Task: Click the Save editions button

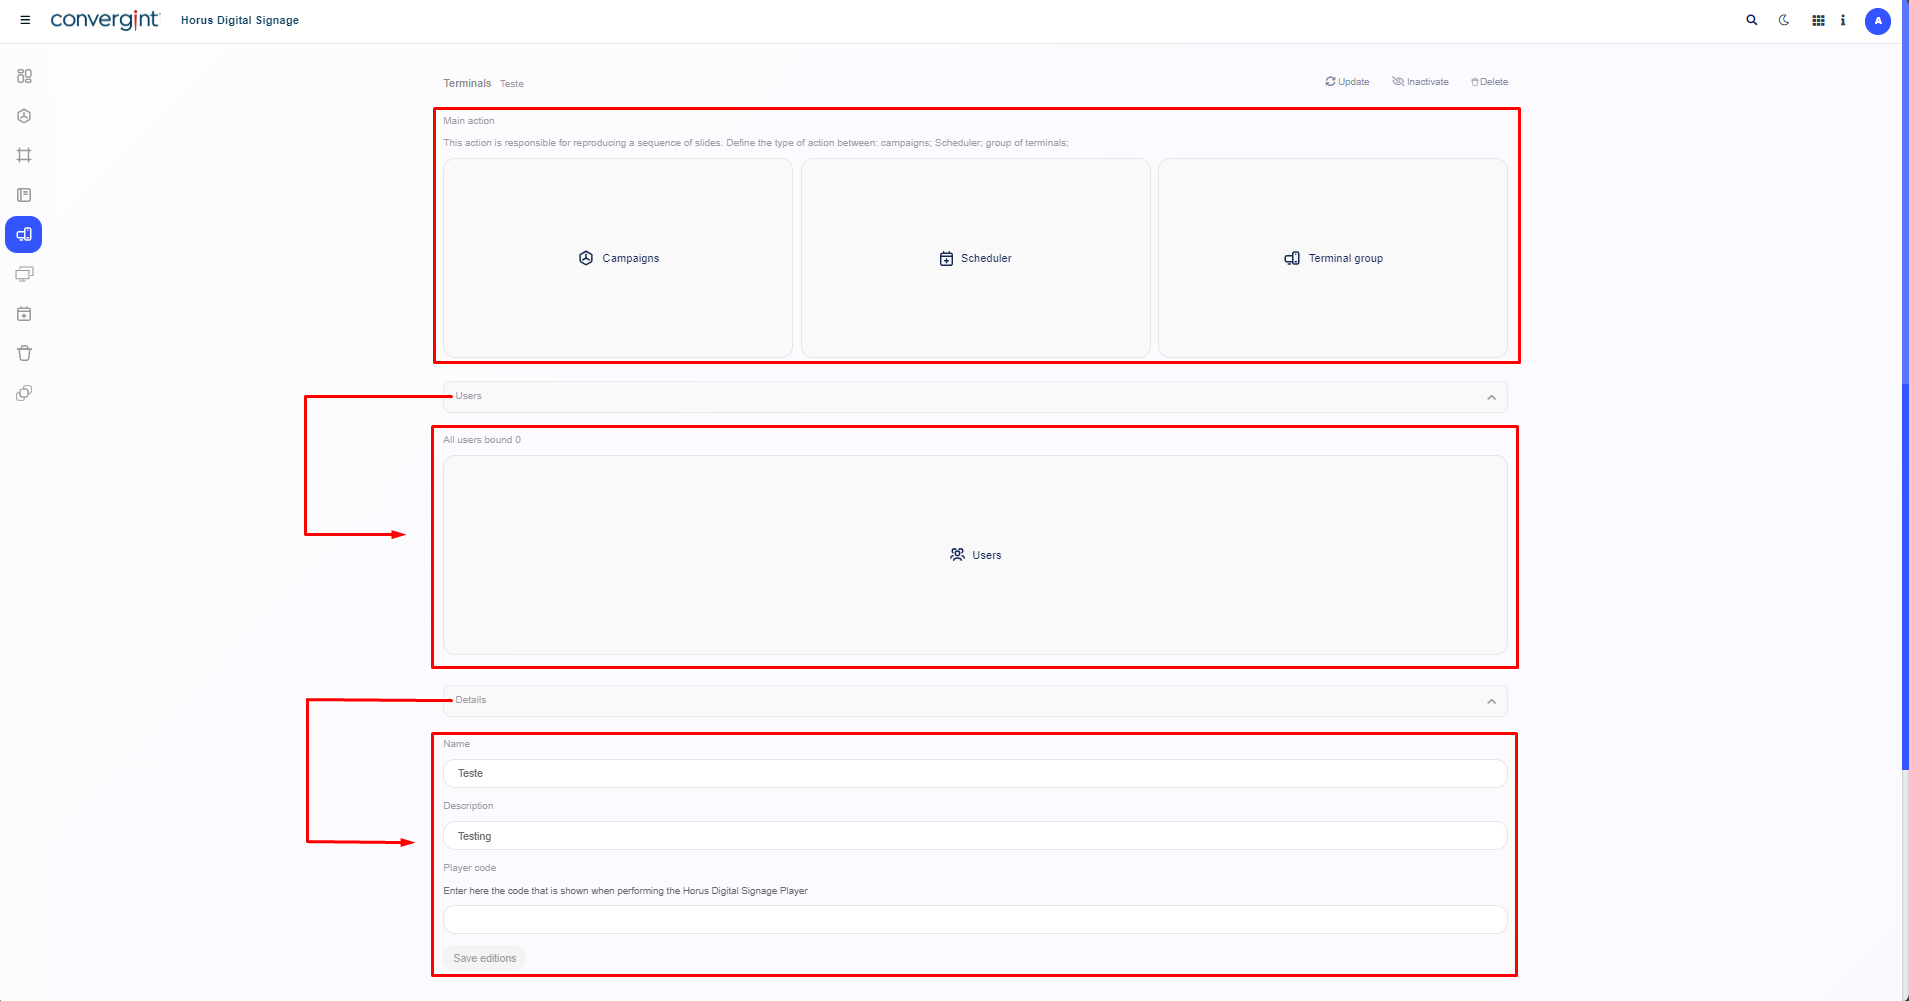Action: pyautogui.click(x=484, y=958)
